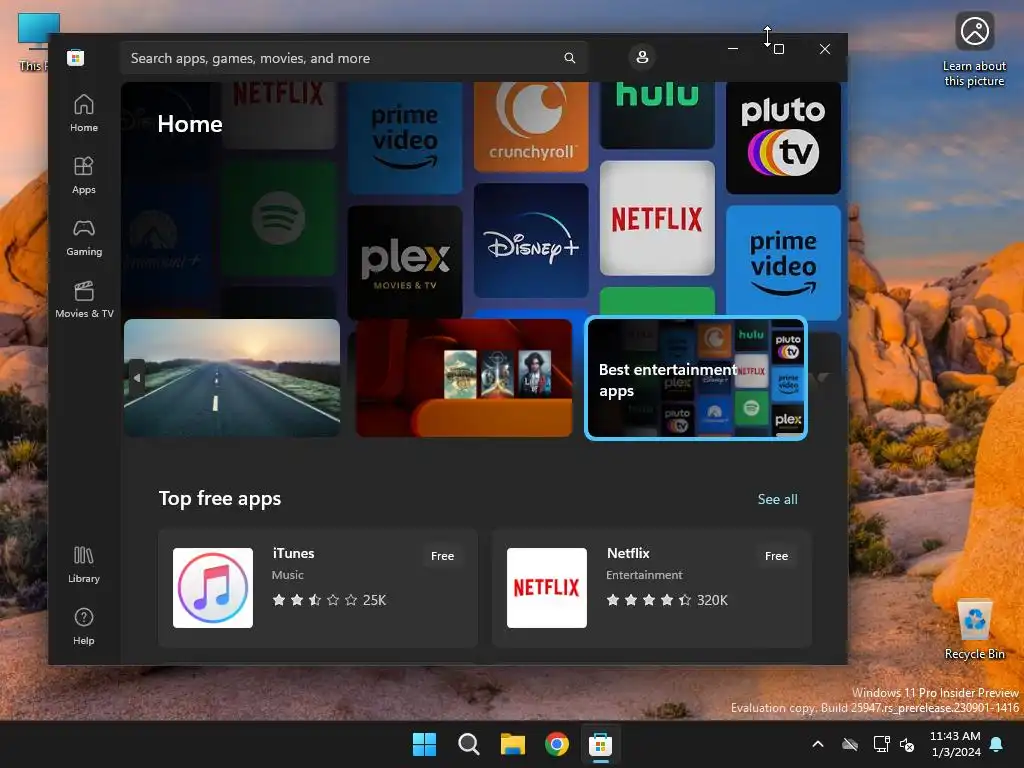Viewport: 1024px width, 768px height.
Task: Open the Library in the sidebar
Action: (84, 564)
